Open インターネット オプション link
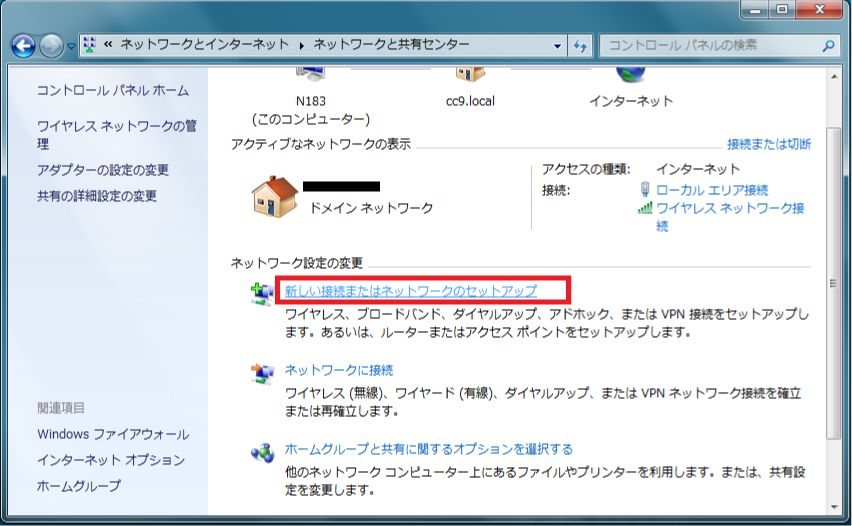 (x=111, y=460)
